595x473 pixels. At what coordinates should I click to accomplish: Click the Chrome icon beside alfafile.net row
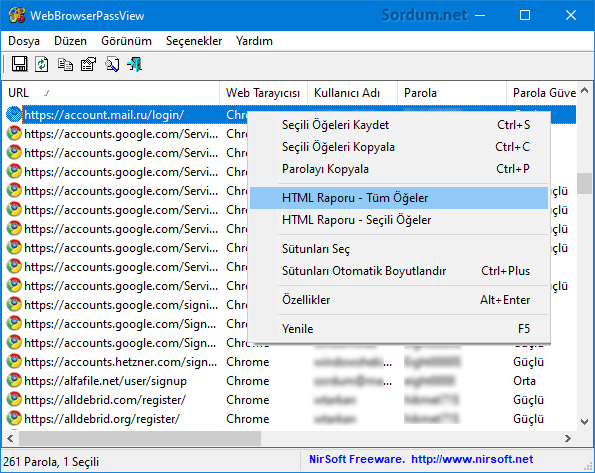pos(14,380)
